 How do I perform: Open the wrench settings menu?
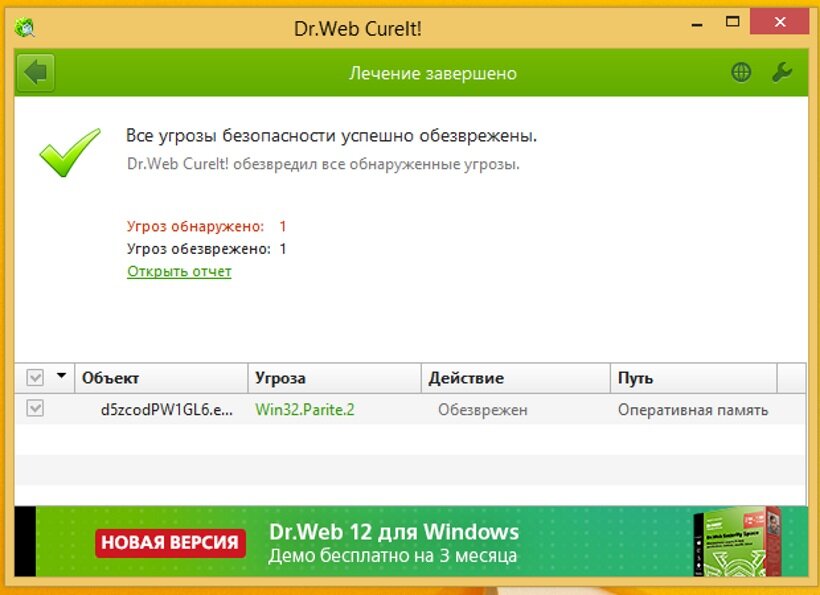[782, 72]
